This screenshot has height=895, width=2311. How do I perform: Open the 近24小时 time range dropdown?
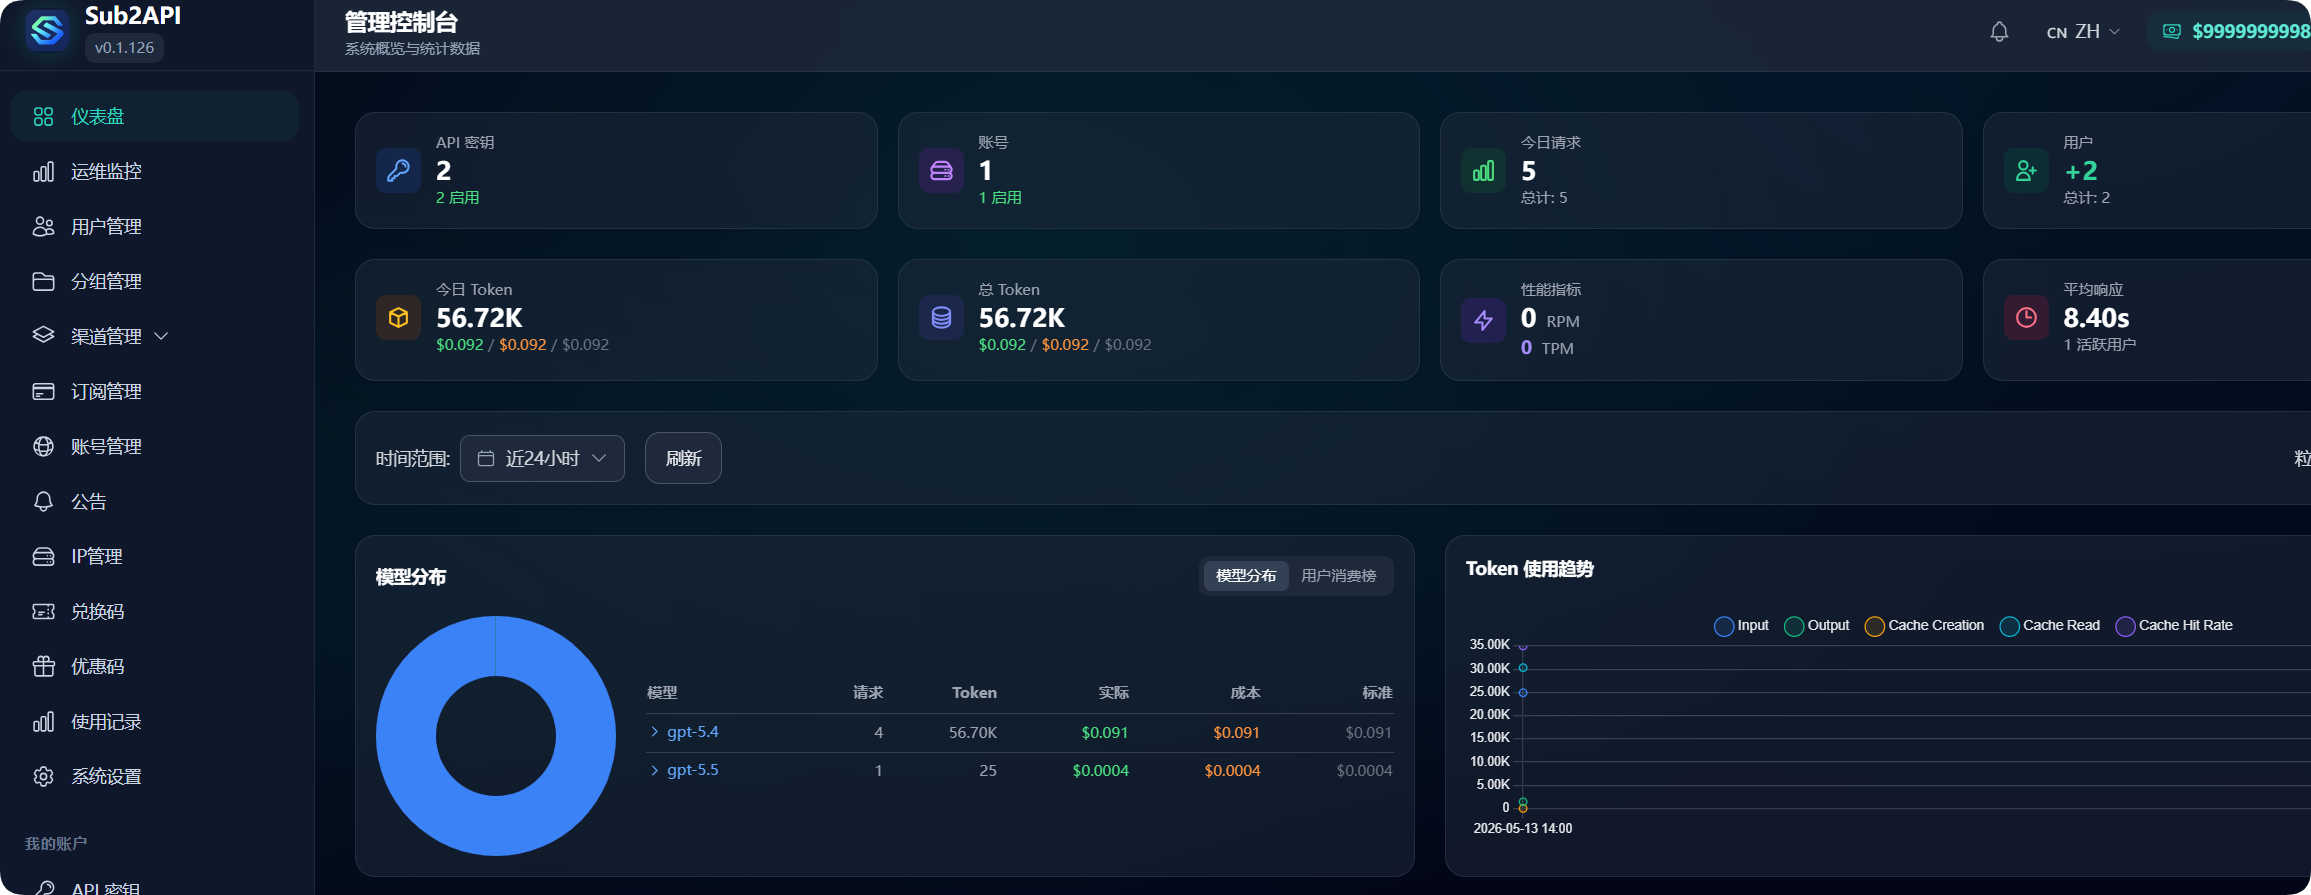pos(542,458)
